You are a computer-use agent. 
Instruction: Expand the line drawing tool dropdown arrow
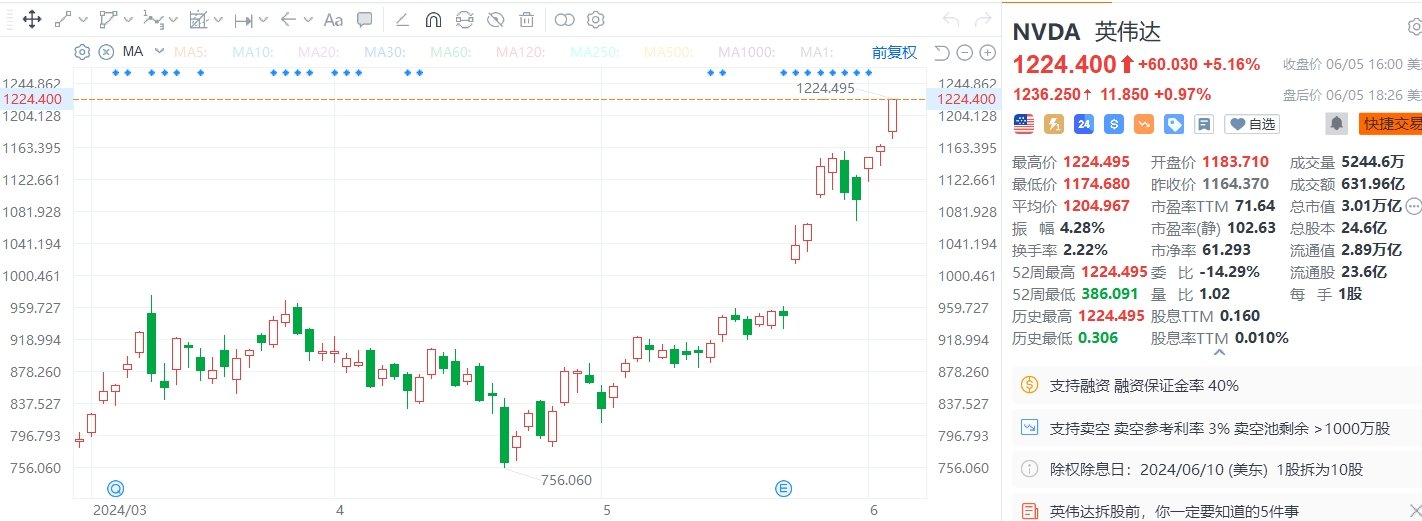[82, 19]
